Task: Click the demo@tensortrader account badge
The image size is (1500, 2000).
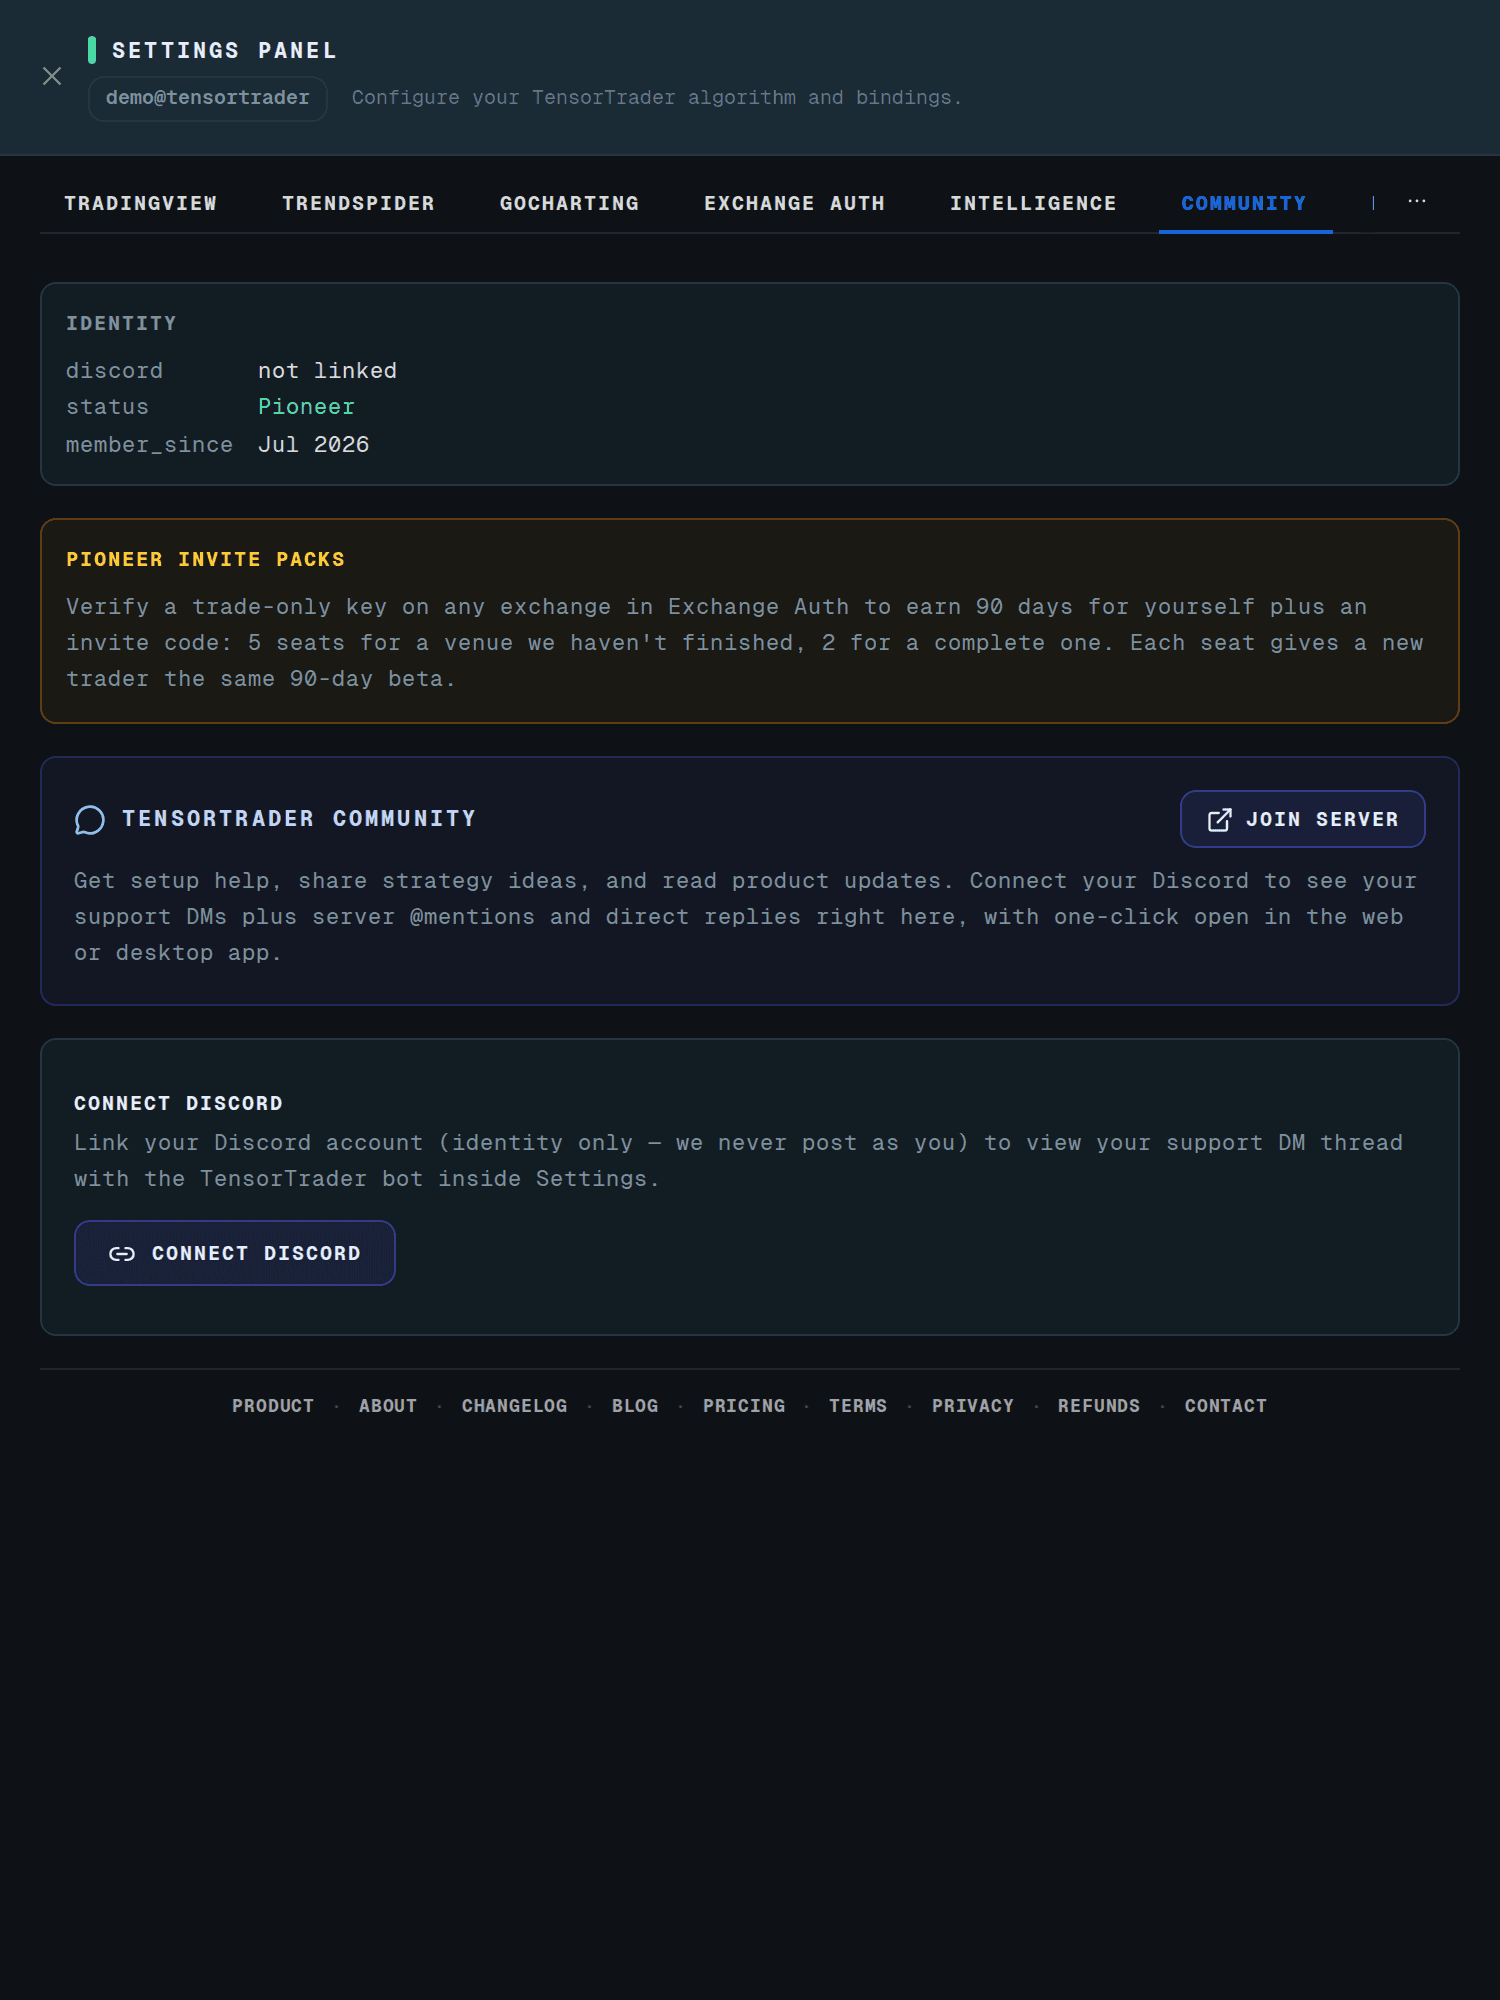Action: [208, 98]
